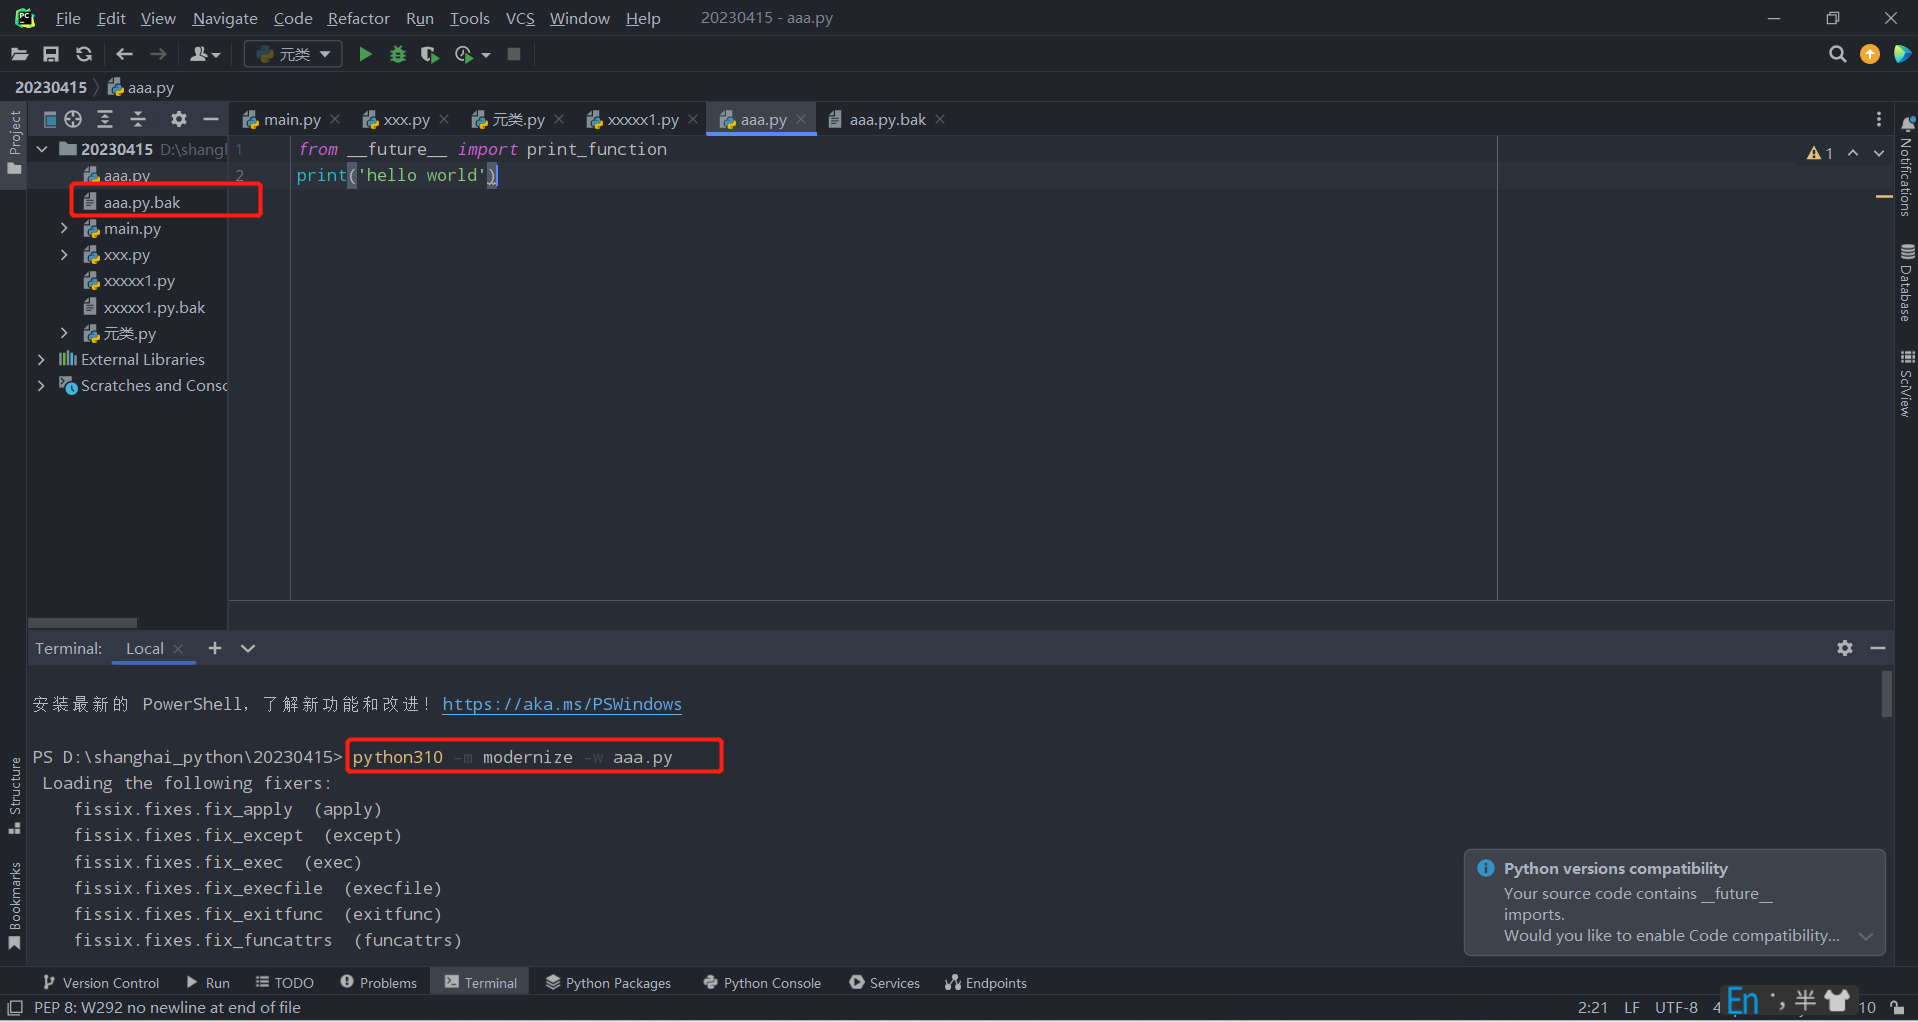Toggle the Structure tool window stripe
This screenshot has height=1022, width=1918.
point(14,795)
